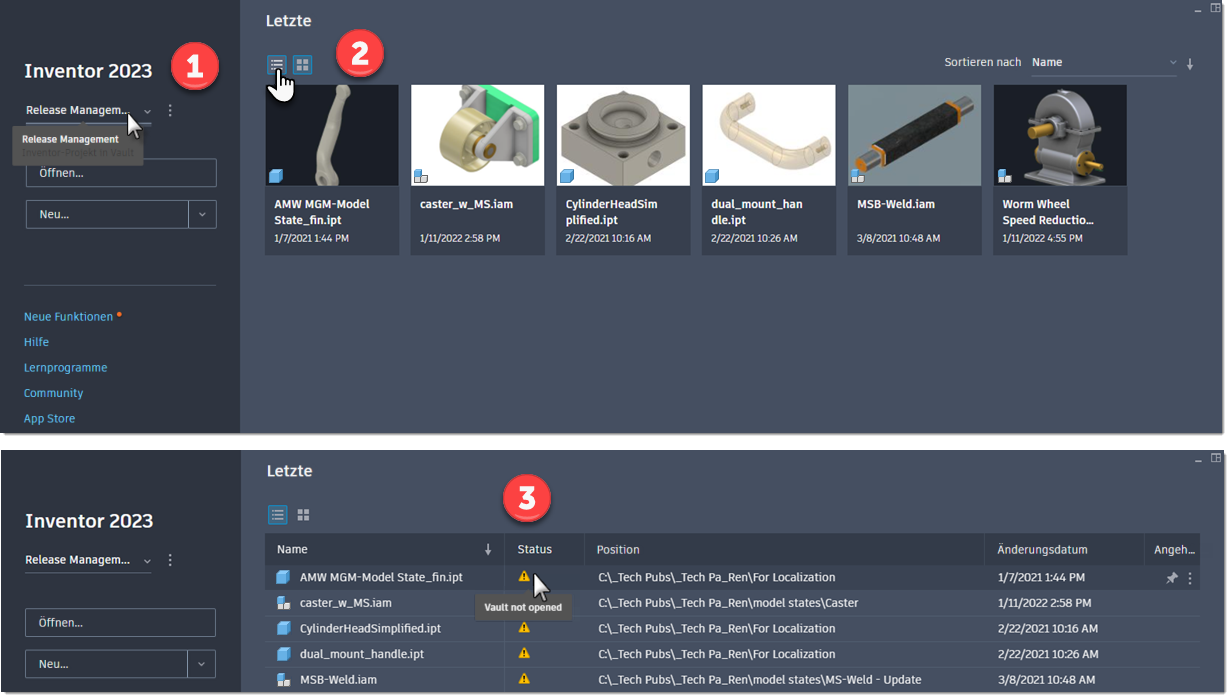Switch to list view in the thumbnail-view panel

tap(277, 65)
